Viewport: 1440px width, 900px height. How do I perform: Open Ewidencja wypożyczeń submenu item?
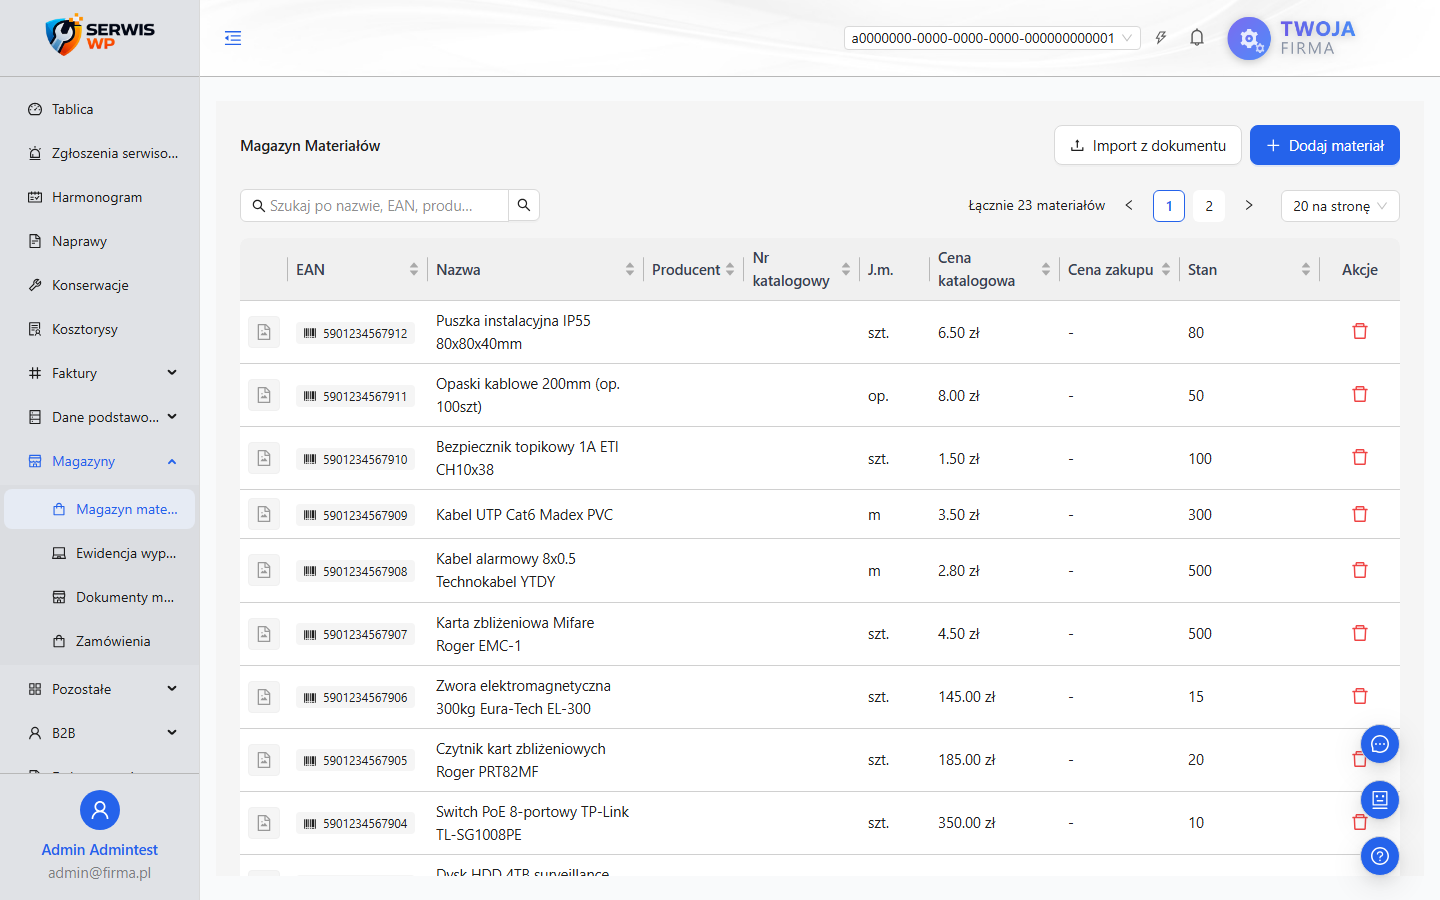point(100,553)
